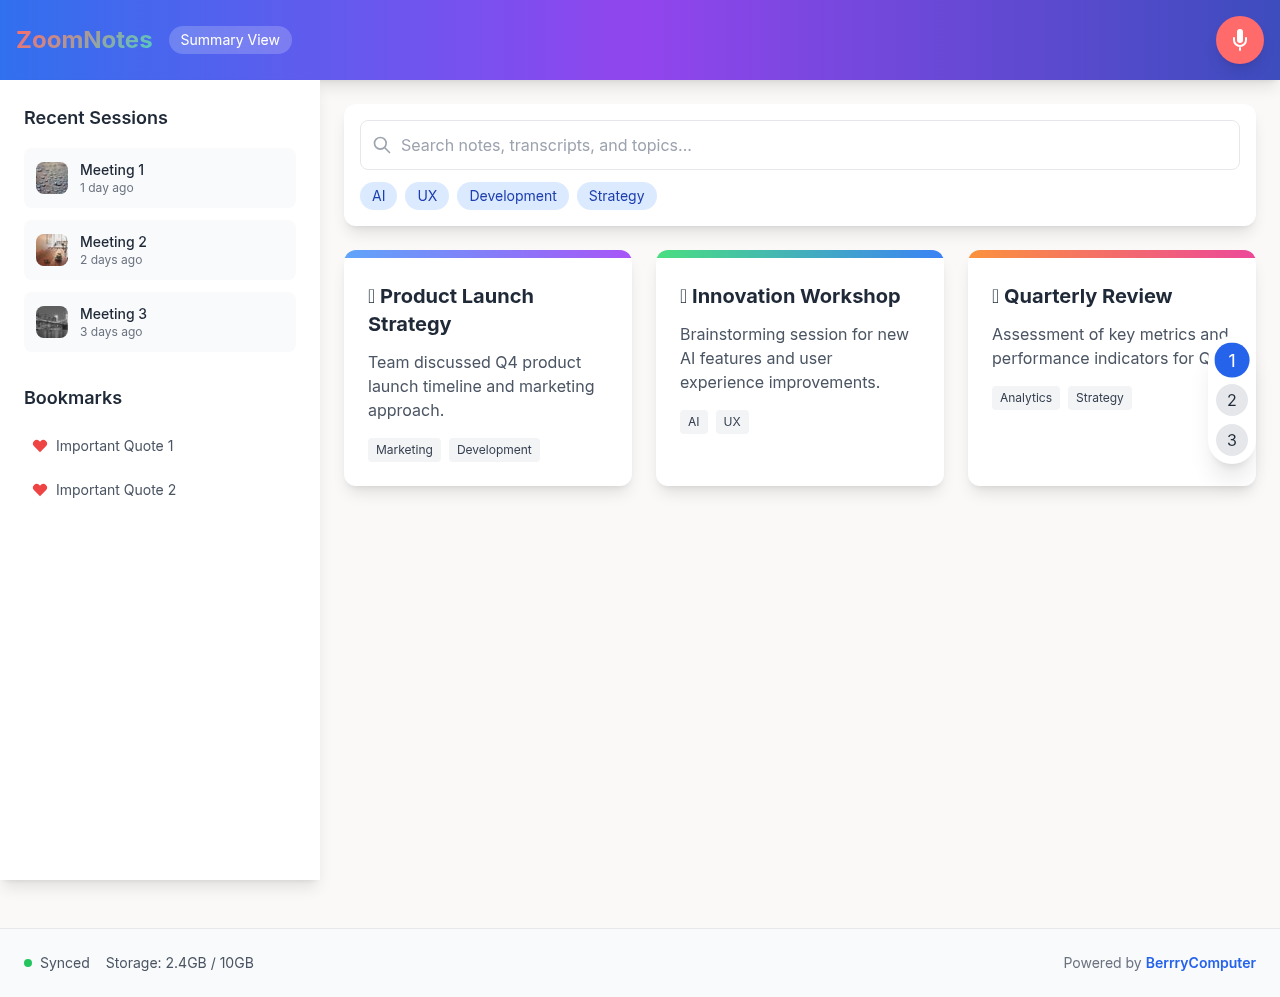Image resolution: width=1280 pixels, height=997 pixels.
Task: Click the storage usage indicator
Action: tap(179, 963)
